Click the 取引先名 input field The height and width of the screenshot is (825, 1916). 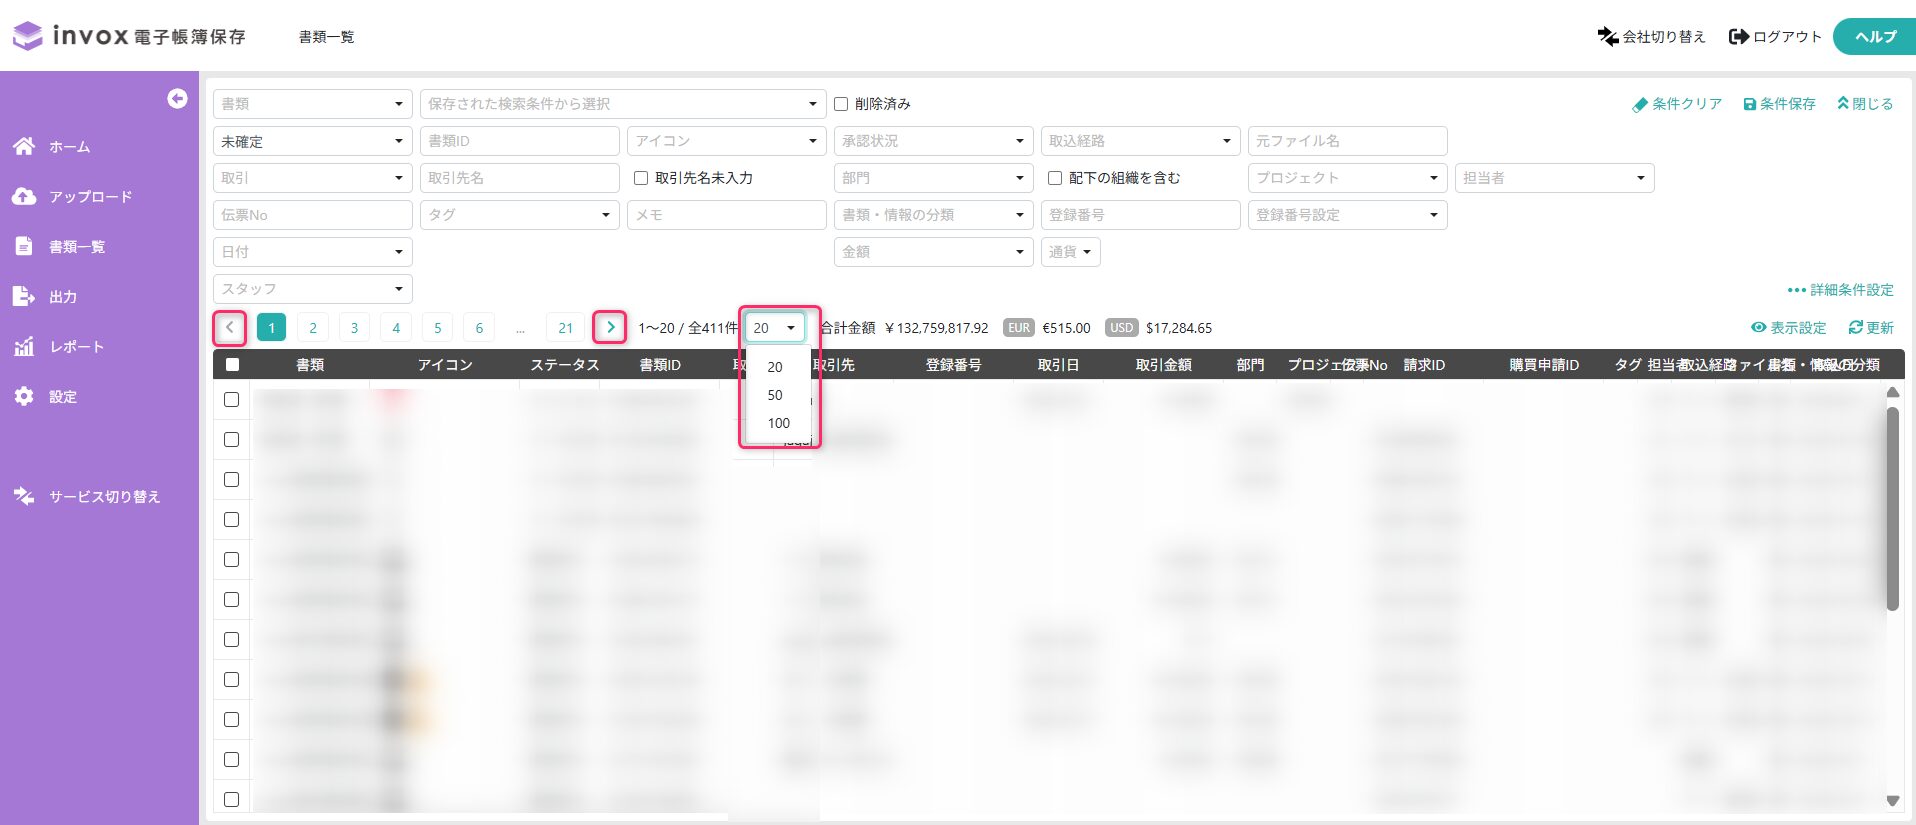(x=519, y=178)
